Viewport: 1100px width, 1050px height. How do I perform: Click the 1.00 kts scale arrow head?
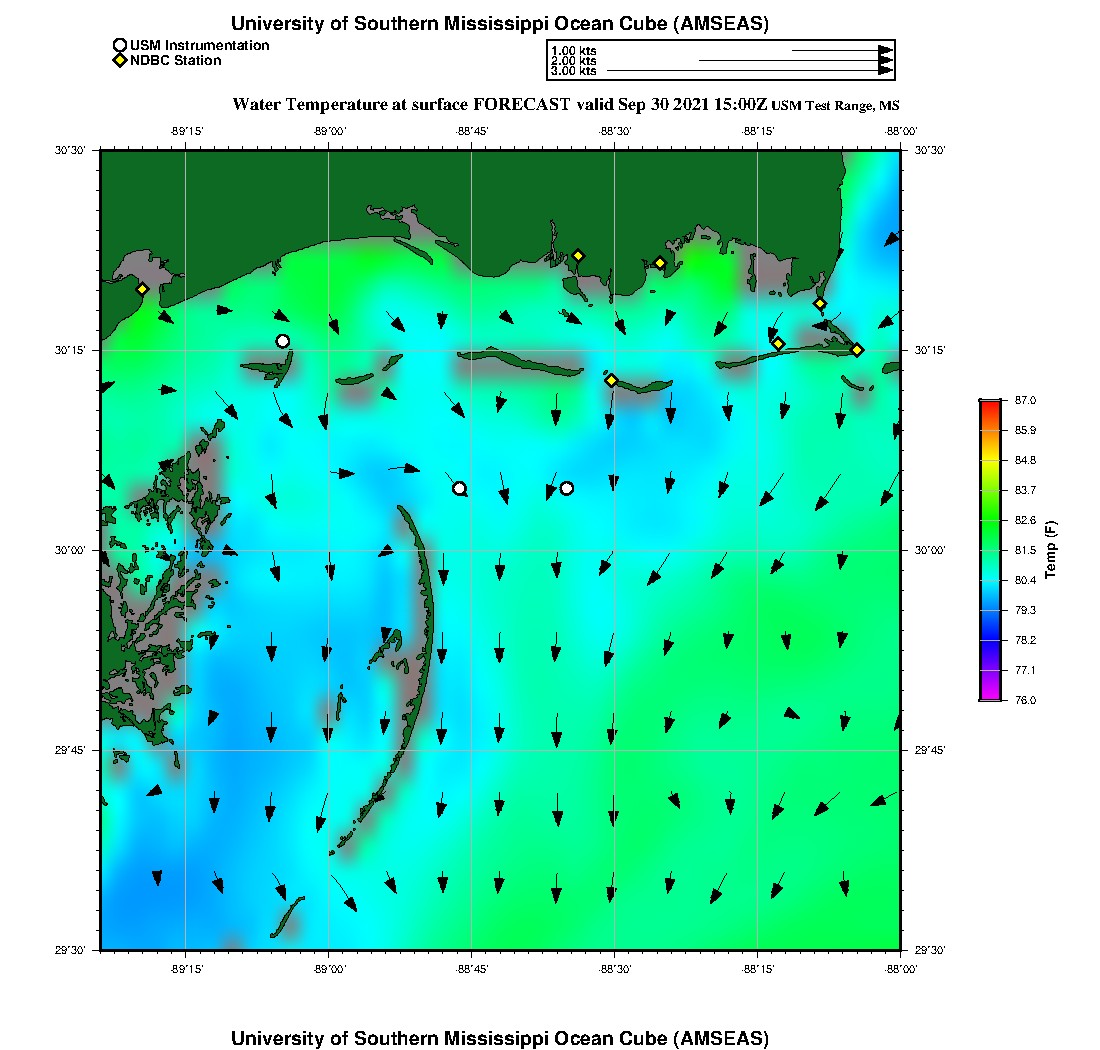coord(886,51)
